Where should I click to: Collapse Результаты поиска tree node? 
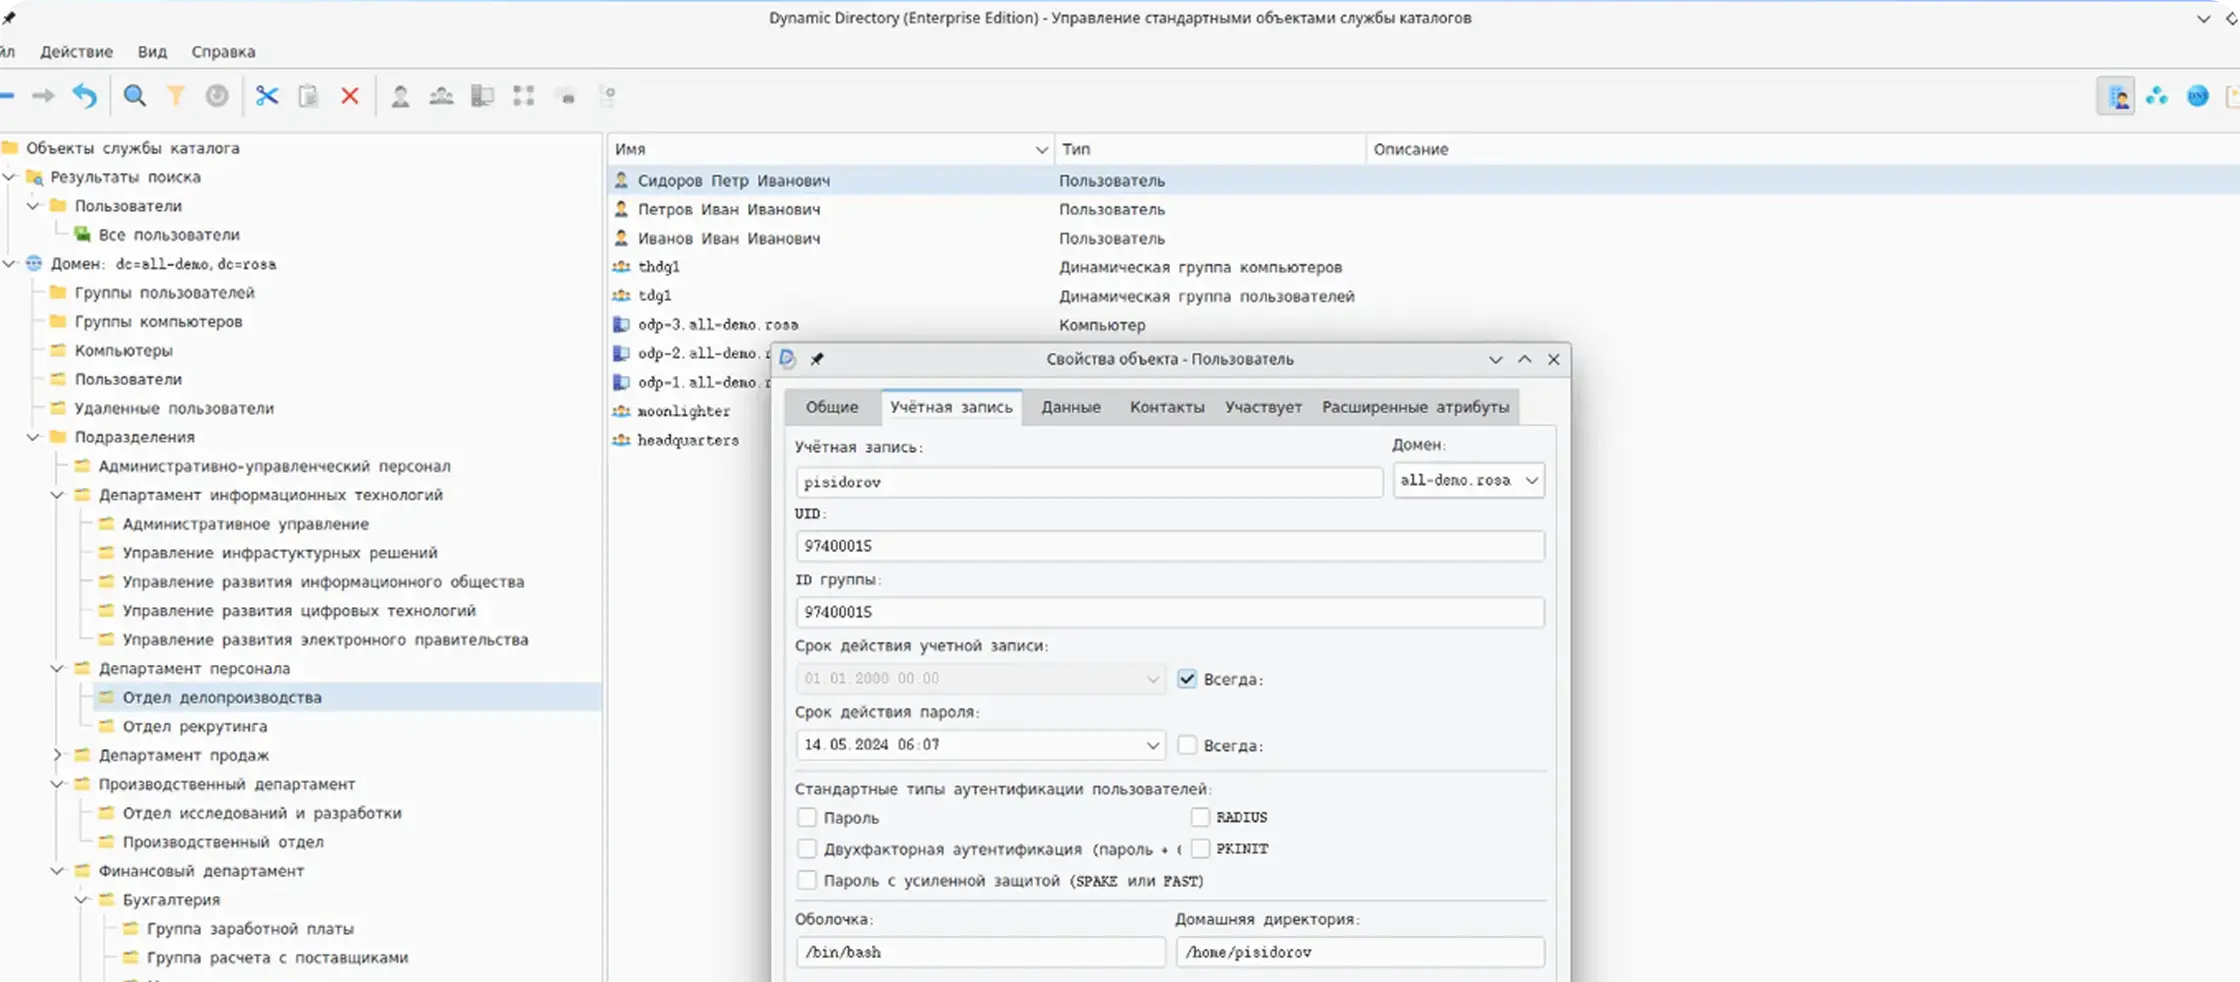(9, 177)
